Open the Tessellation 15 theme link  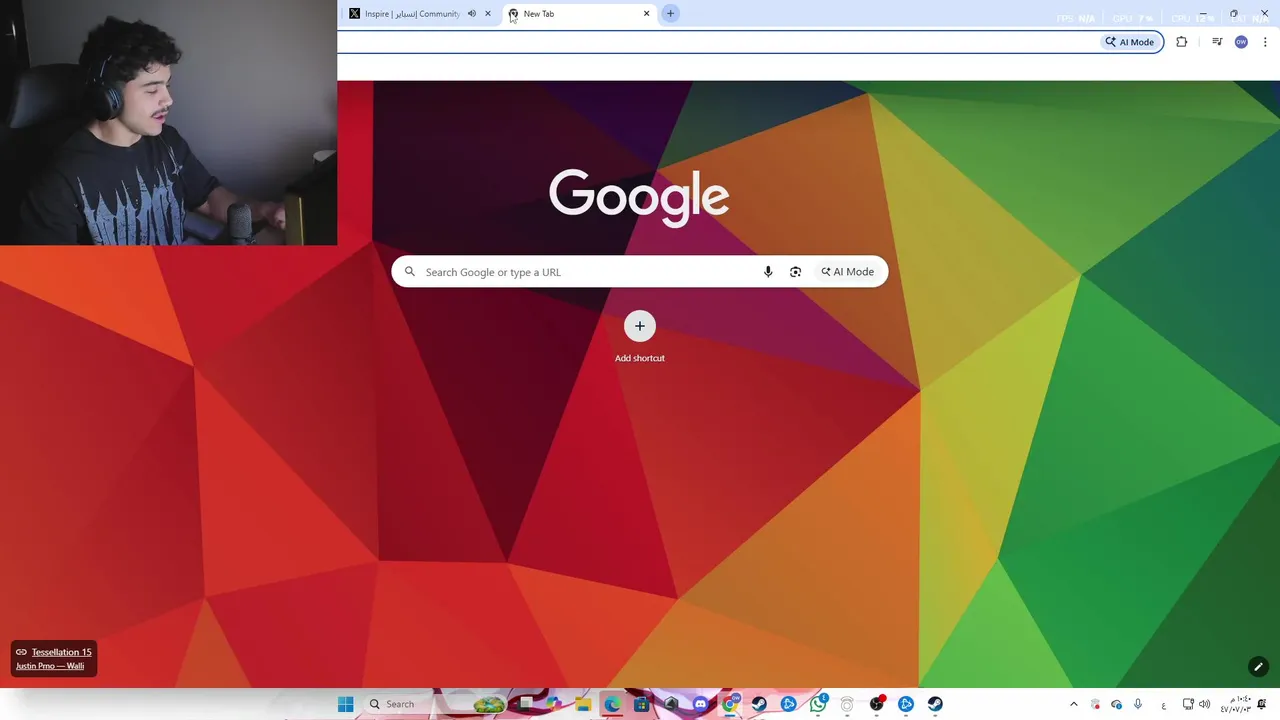tap(61, 652)
